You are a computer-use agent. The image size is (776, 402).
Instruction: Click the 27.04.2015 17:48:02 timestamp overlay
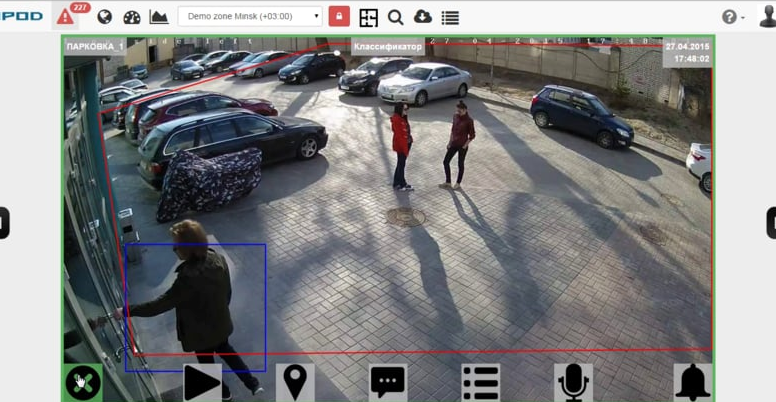(x=687, y=53)
